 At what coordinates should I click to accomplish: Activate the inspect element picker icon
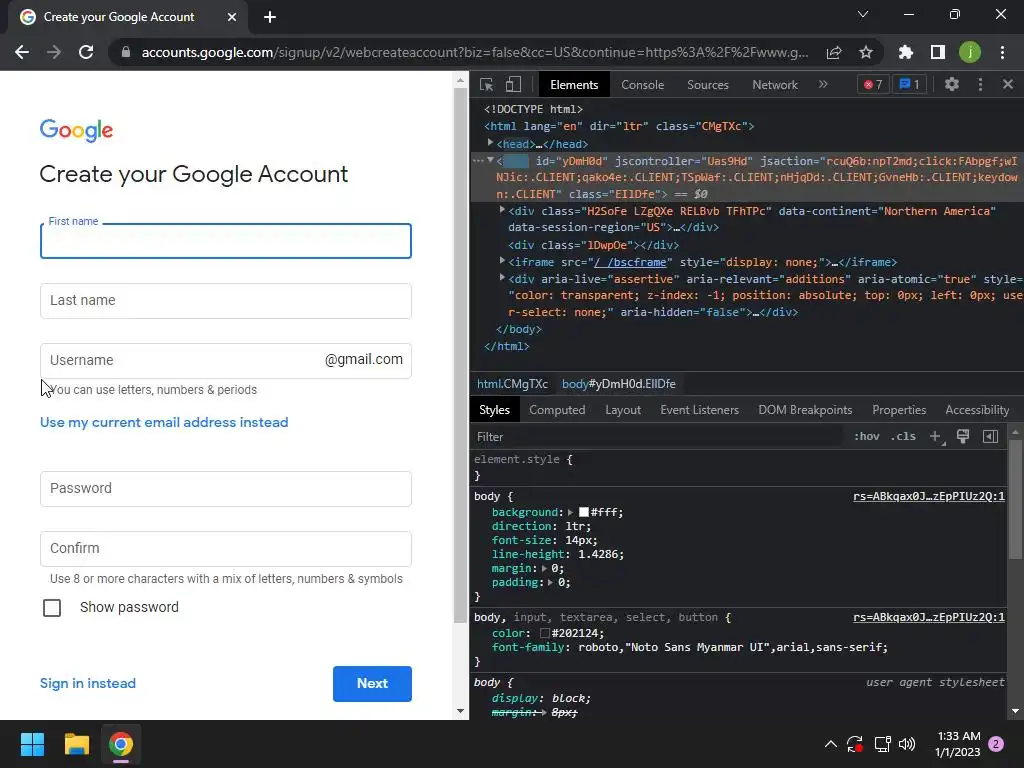(x=487, y=84)
